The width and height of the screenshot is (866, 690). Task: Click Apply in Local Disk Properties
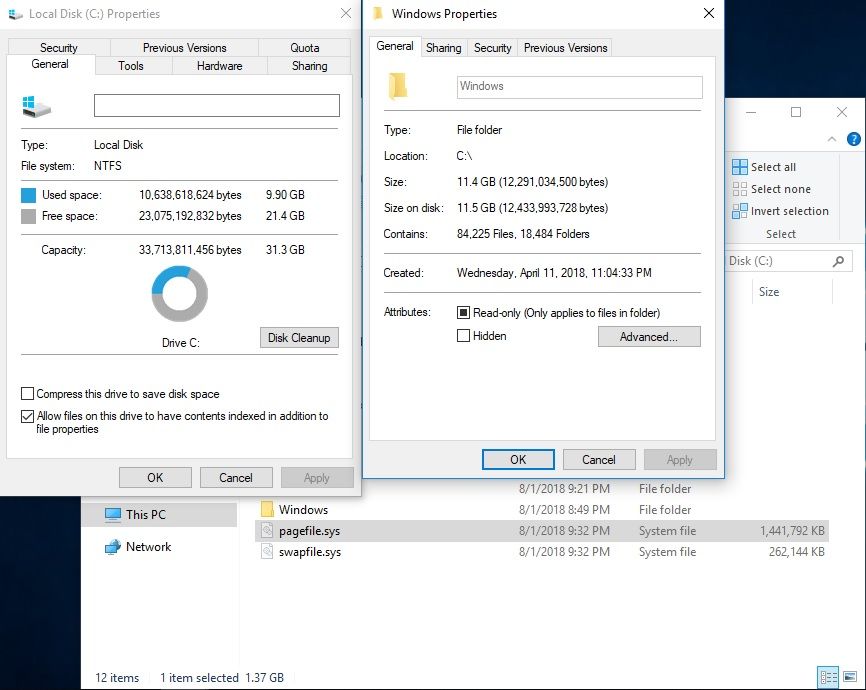(316, 478)
